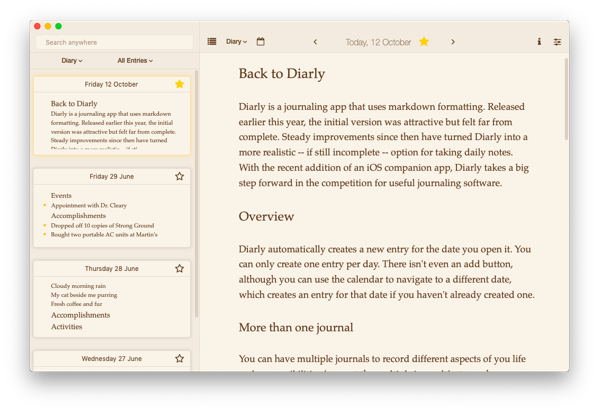
Task: Toggle the entry list sidebar icon
Action: tap(212, 42)
